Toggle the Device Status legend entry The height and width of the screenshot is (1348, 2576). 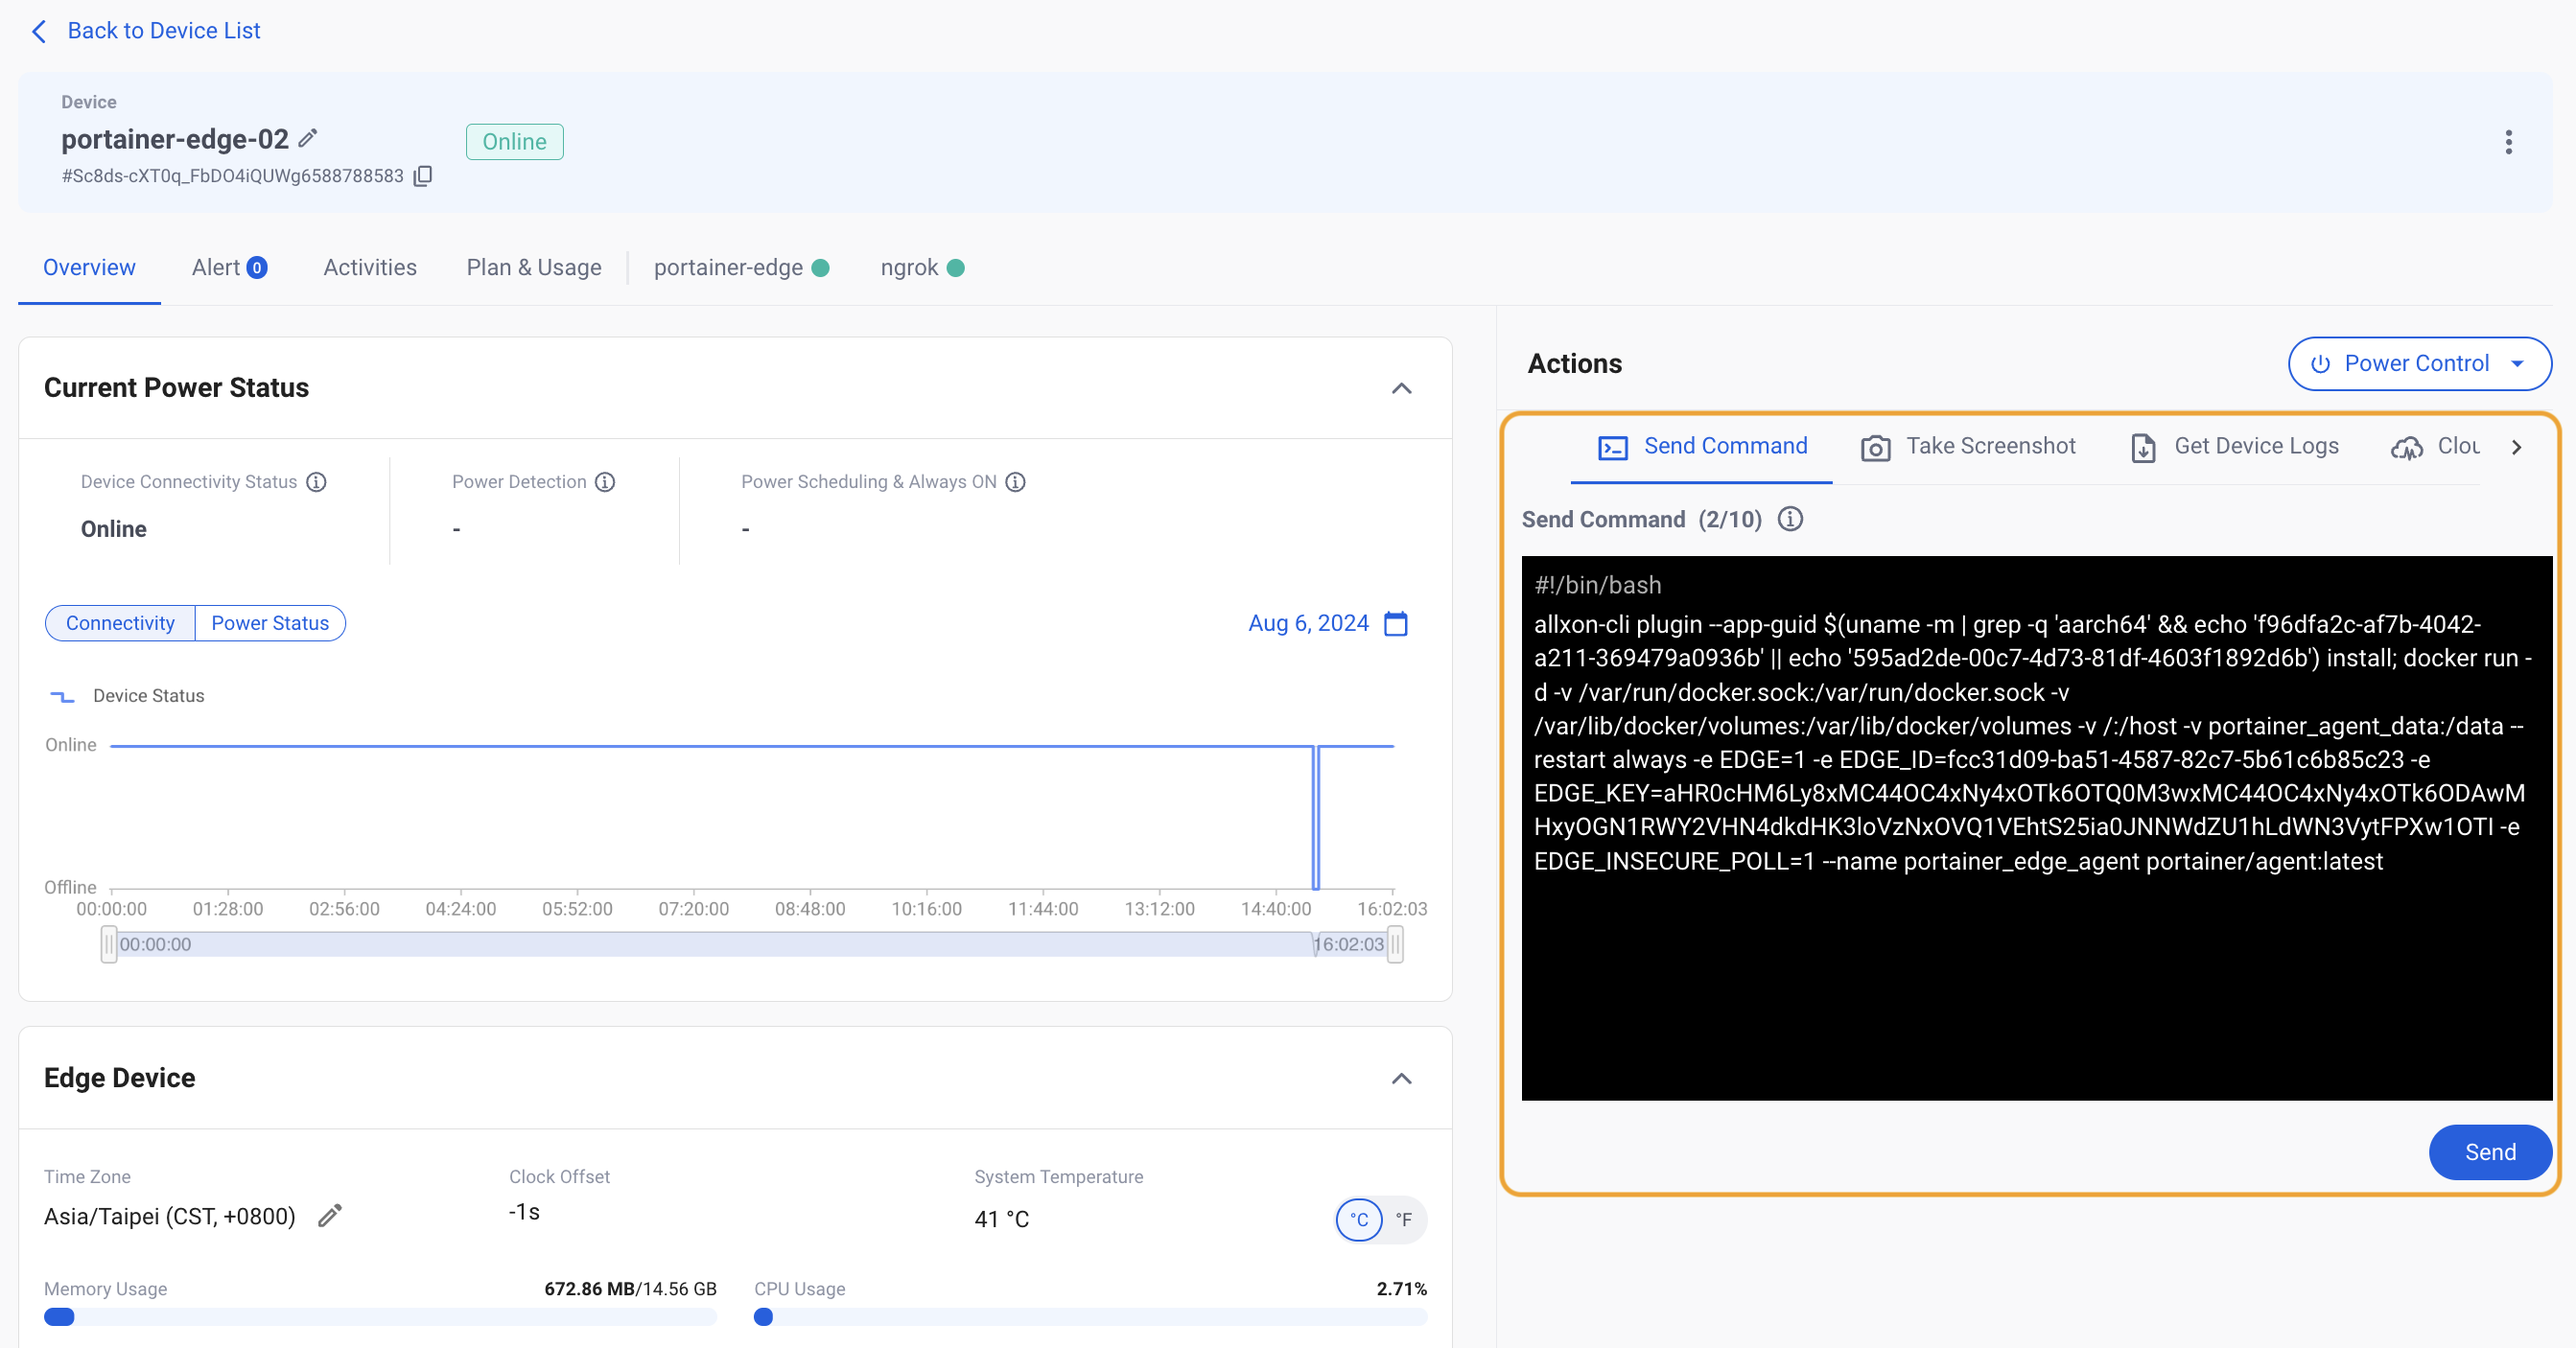pos(127,696)
